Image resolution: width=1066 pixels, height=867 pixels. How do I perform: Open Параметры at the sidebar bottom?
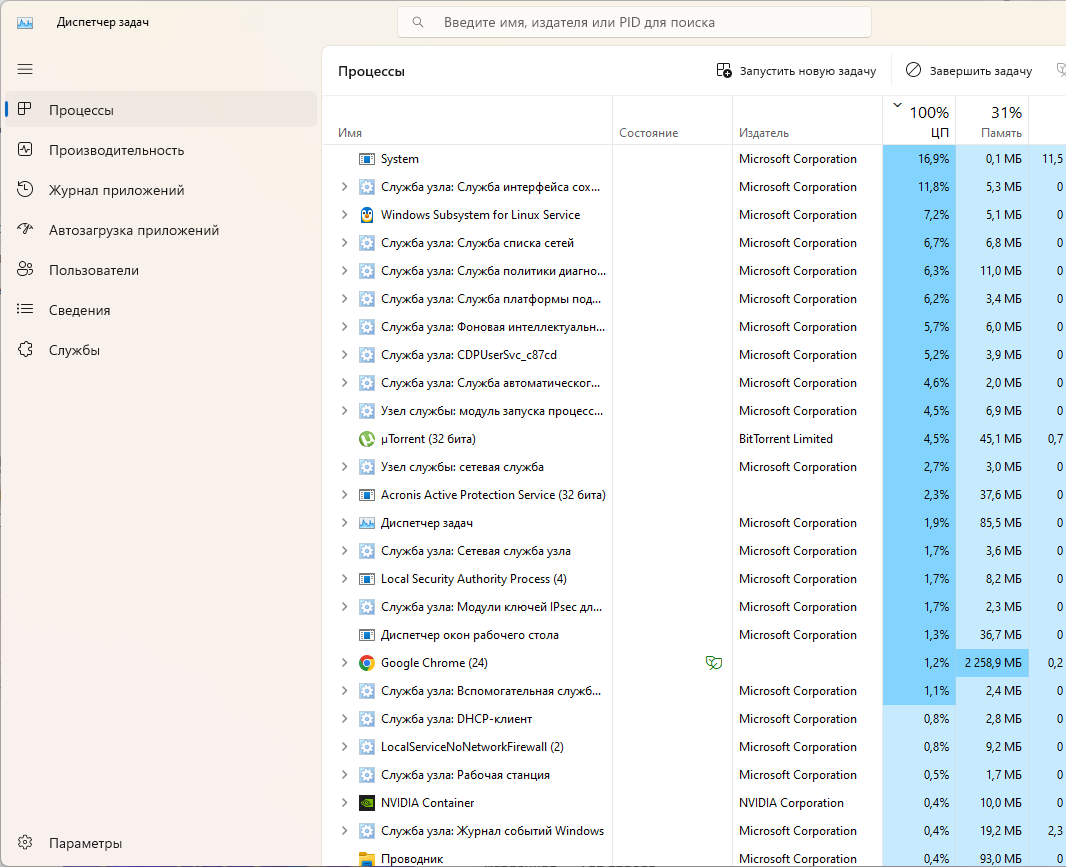[86, 843]
